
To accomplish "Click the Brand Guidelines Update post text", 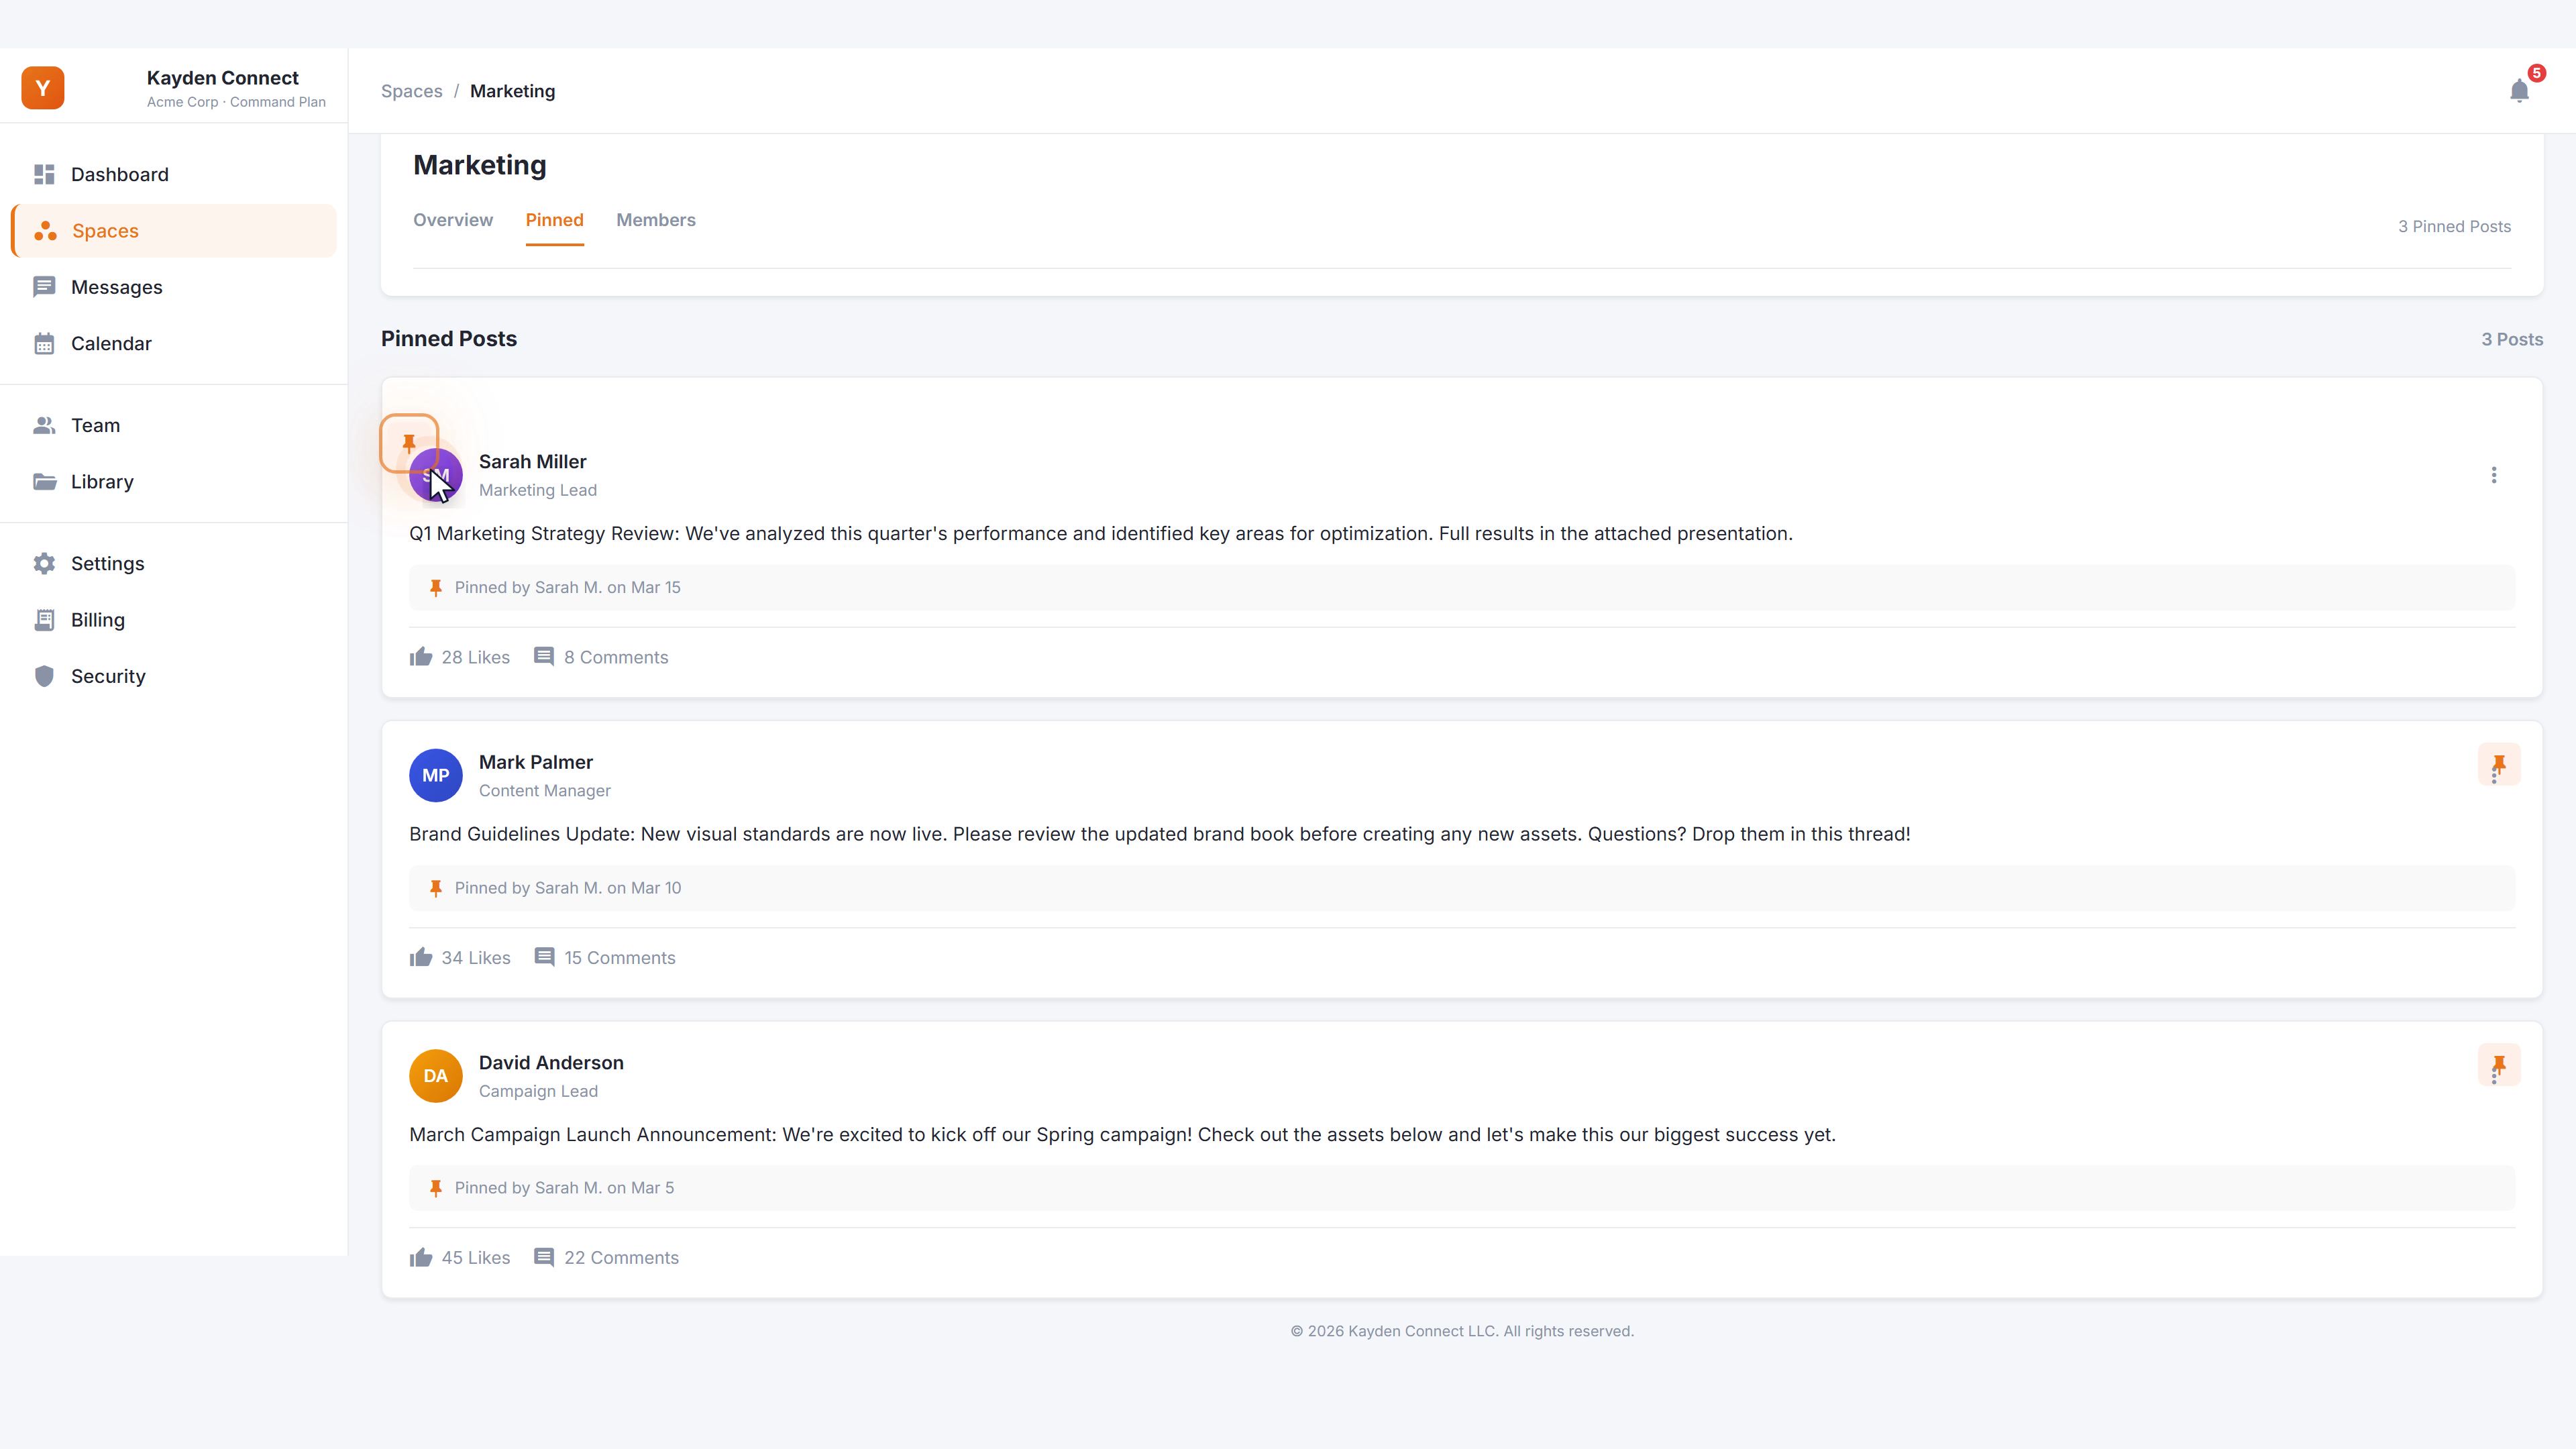I will coord(1160,835).
